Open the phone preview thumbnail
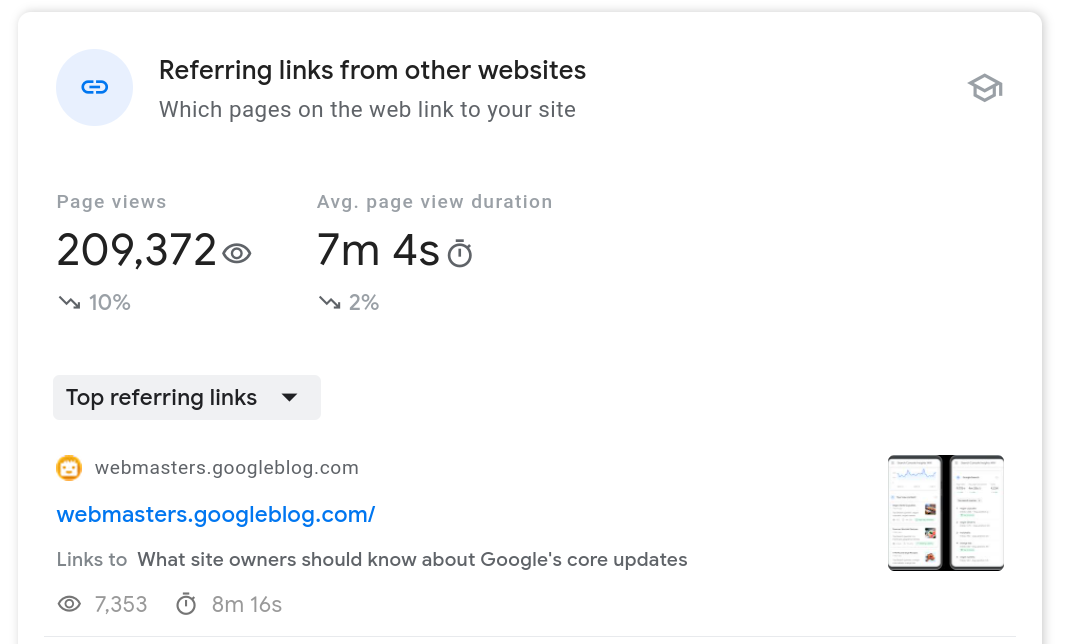Image resolution: width=1066 pixels, height=644 pixels. (x=945, y=513)
